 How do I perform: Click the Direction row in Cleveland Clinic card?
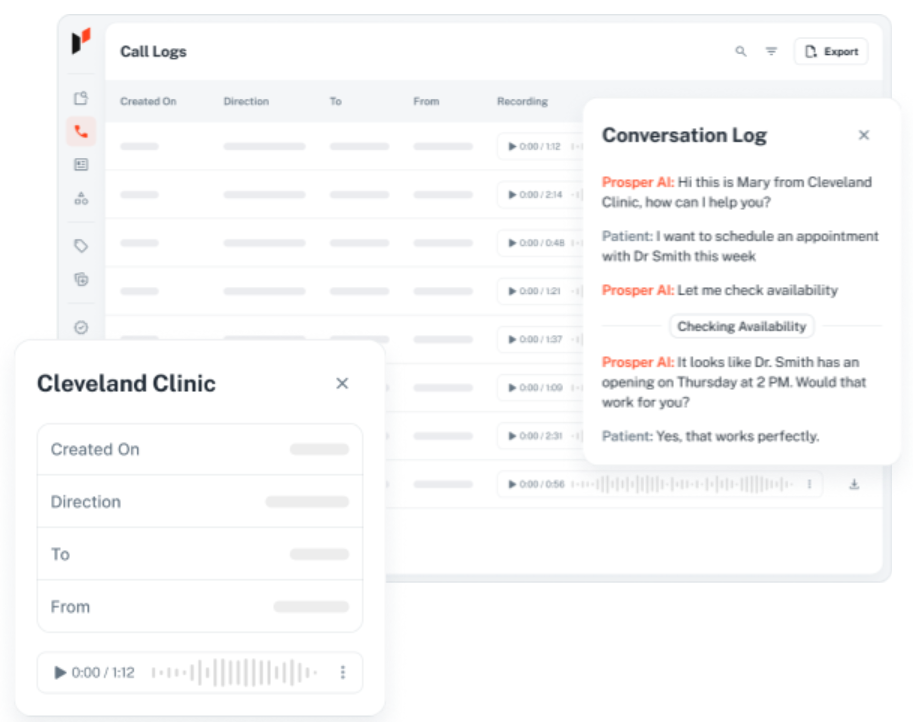coord(200,501)
